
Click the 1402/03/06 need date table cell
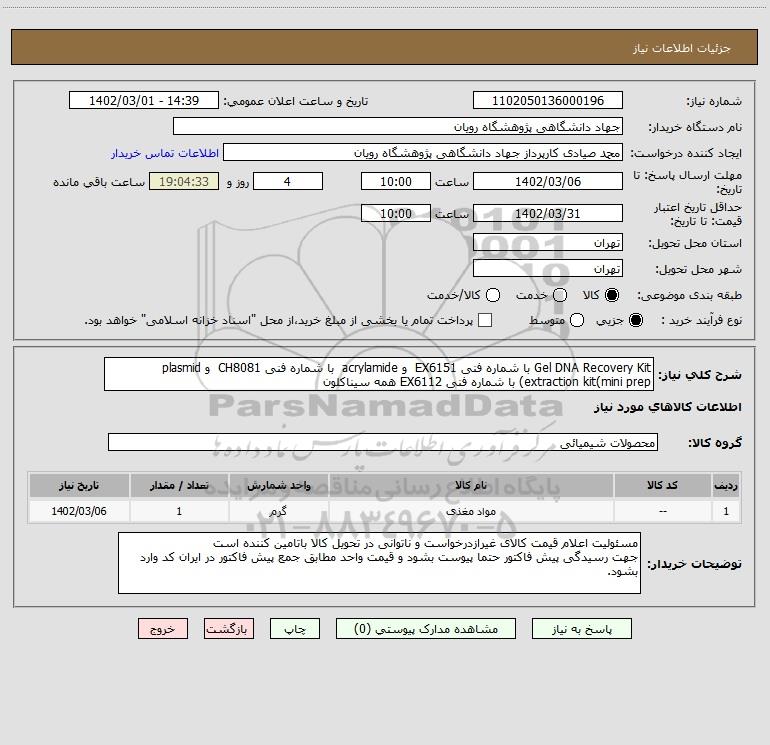coord(79,511)
